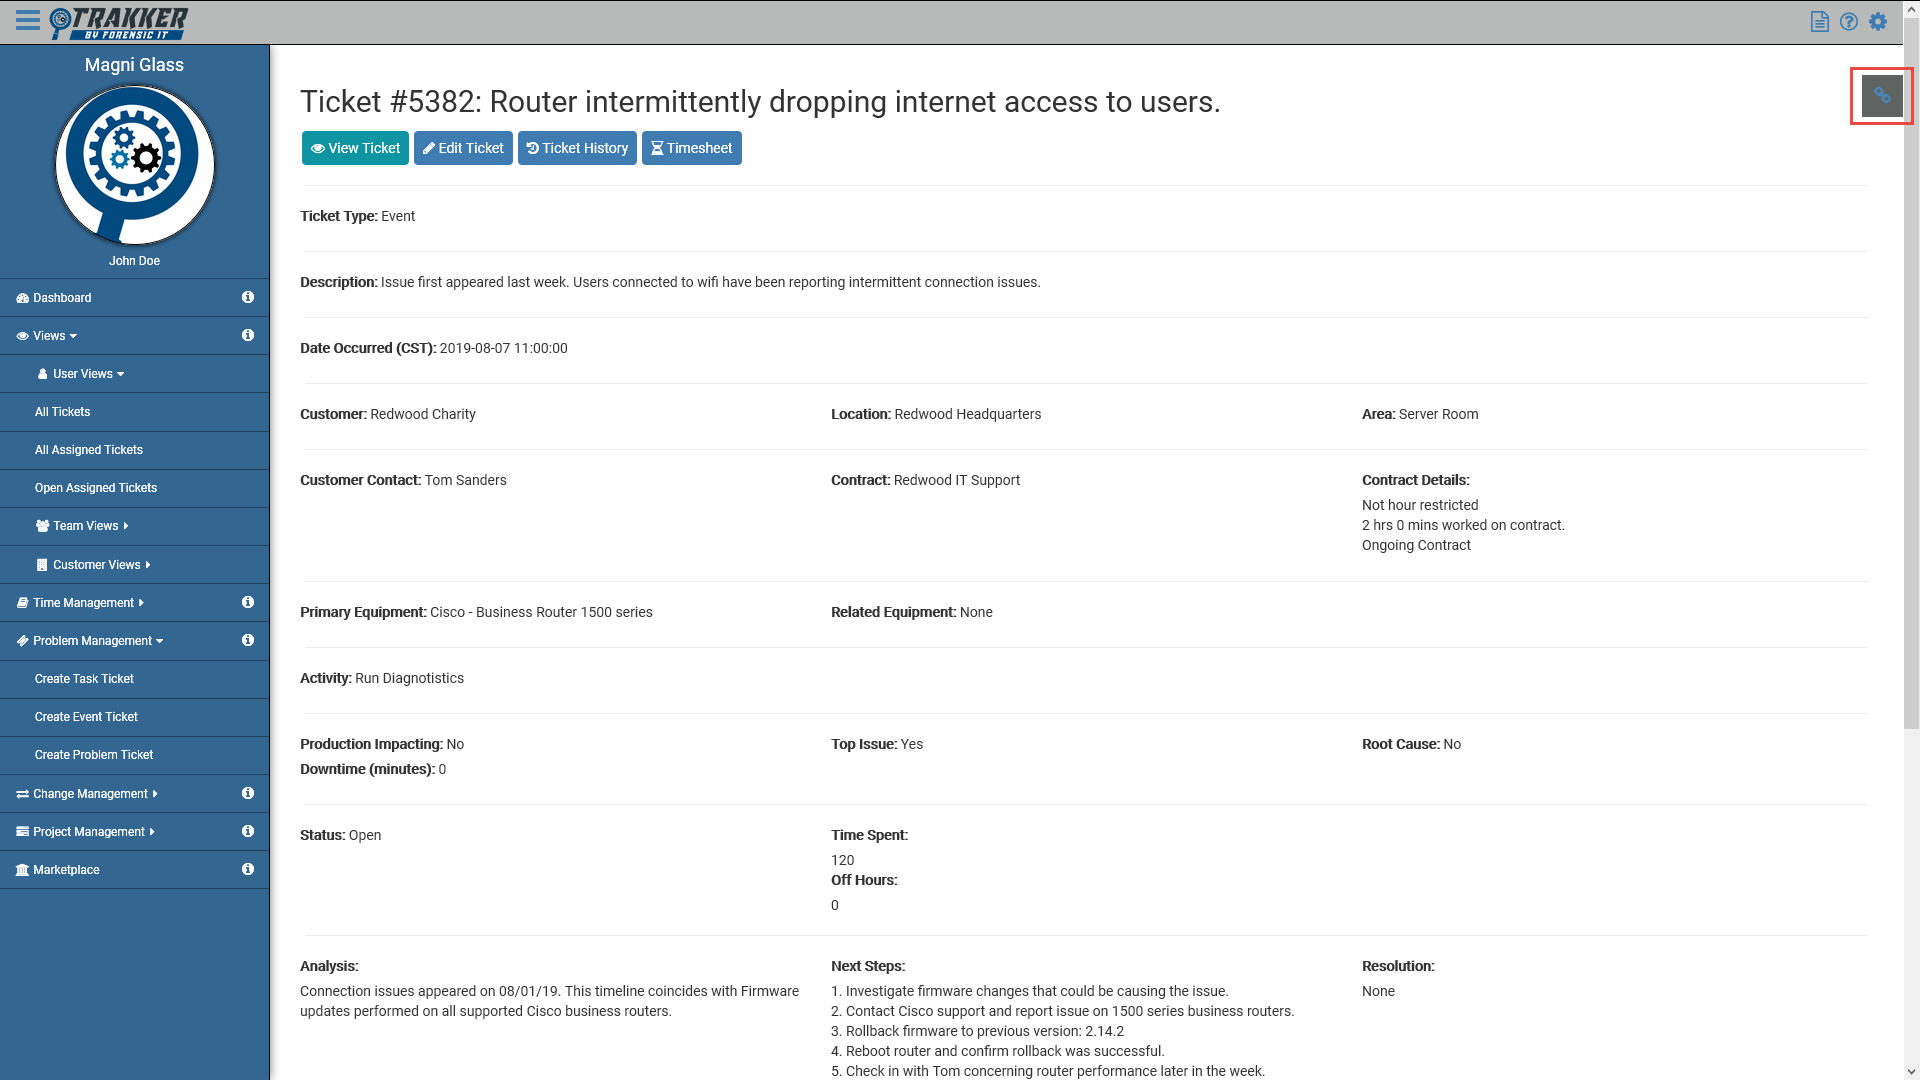Open the settings gears icon in the header
The image size is (1920, 1080).
click(x=1878, y=22)
